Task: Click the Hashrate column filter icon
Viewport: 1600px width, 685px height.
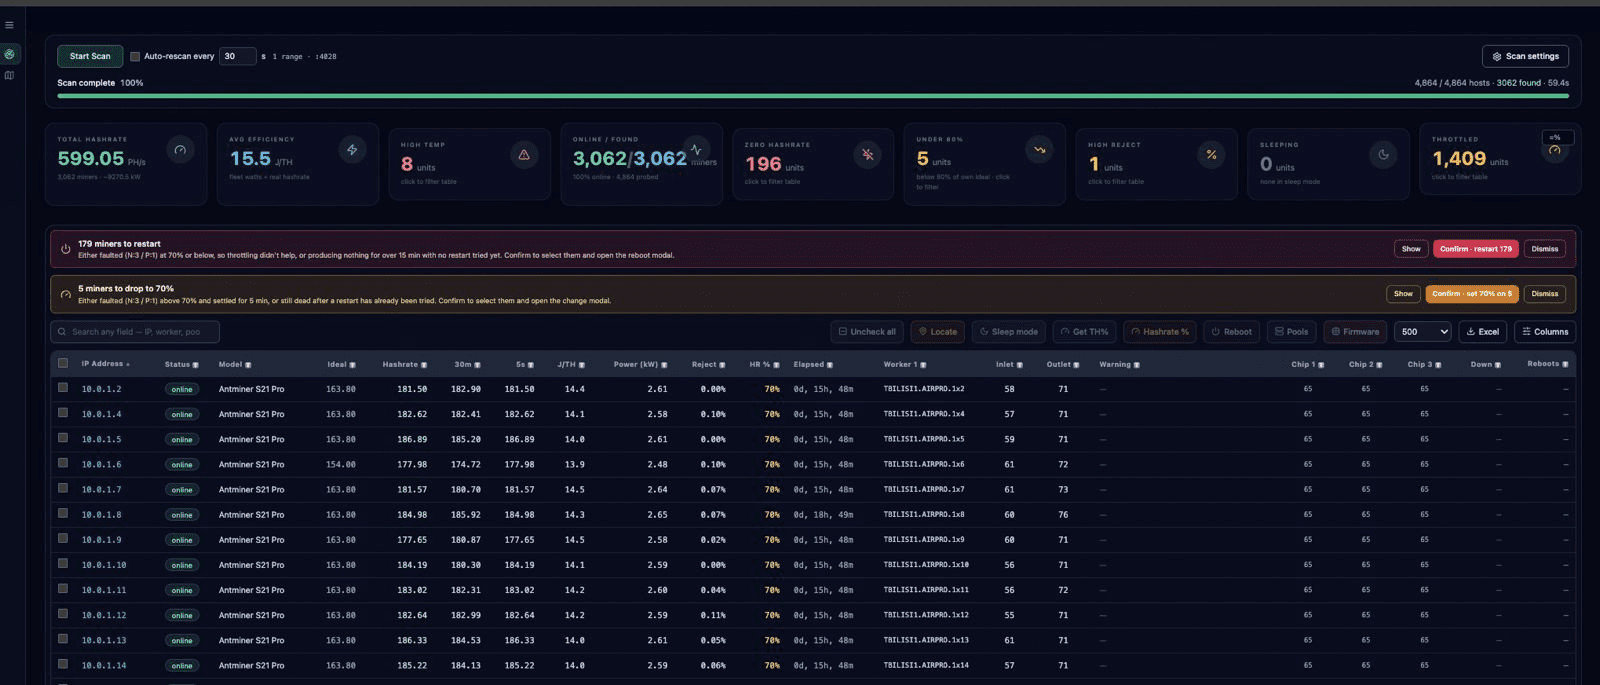Action: click(x=424, y=365)
